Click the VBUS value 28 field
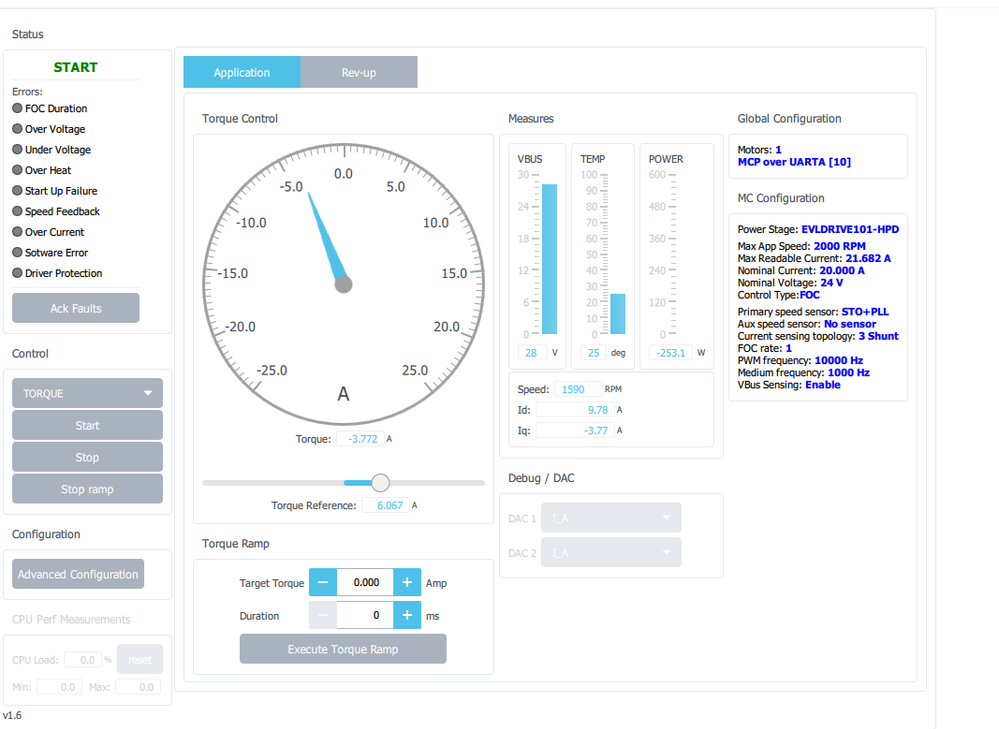 click(532, 352)
